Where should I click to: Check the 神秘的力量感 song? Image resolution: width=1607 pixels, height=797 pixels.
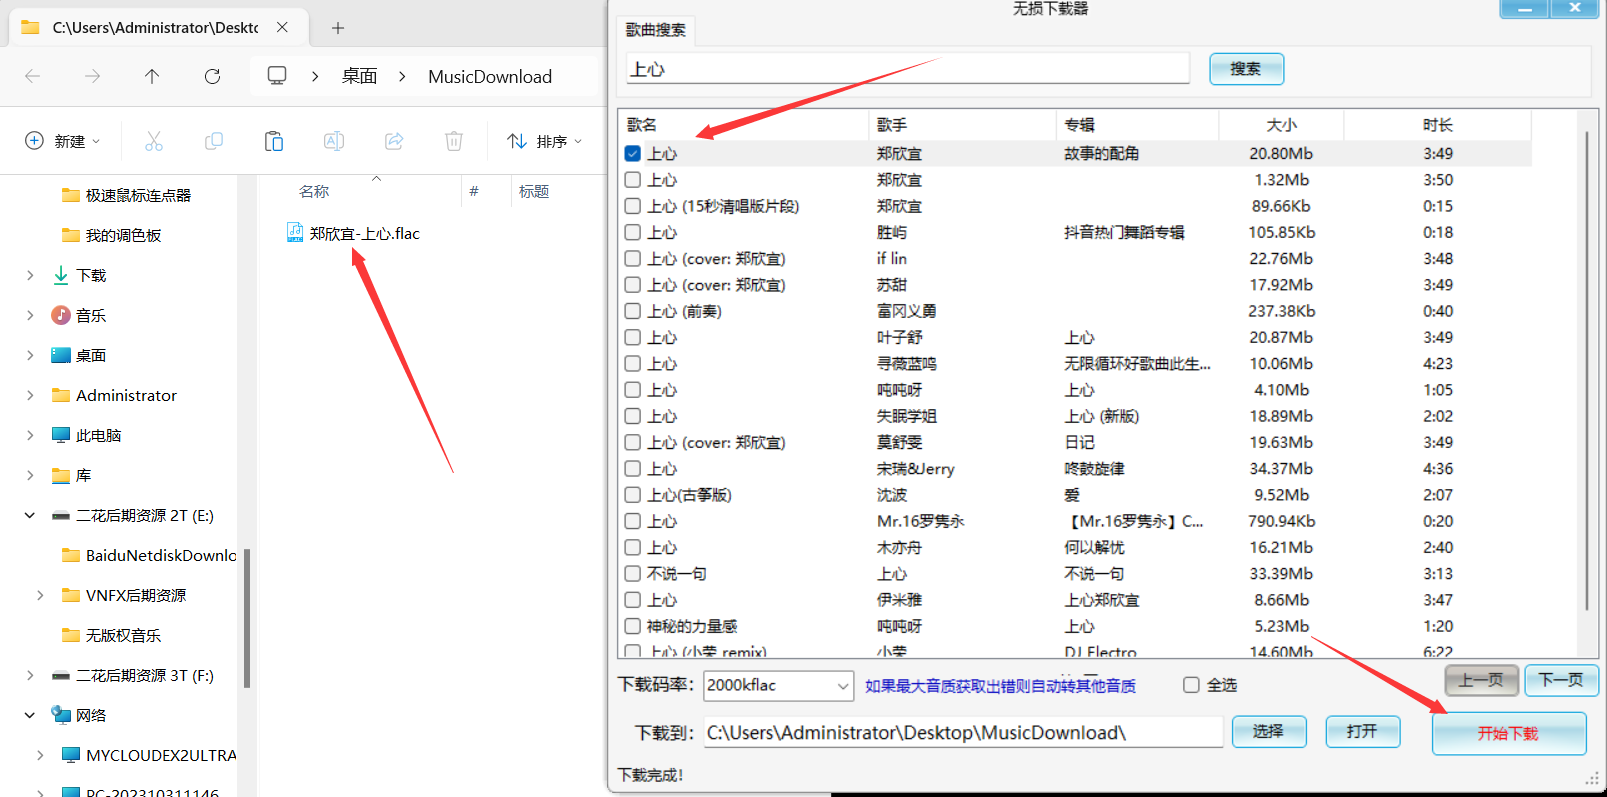(x=632, y=626)
